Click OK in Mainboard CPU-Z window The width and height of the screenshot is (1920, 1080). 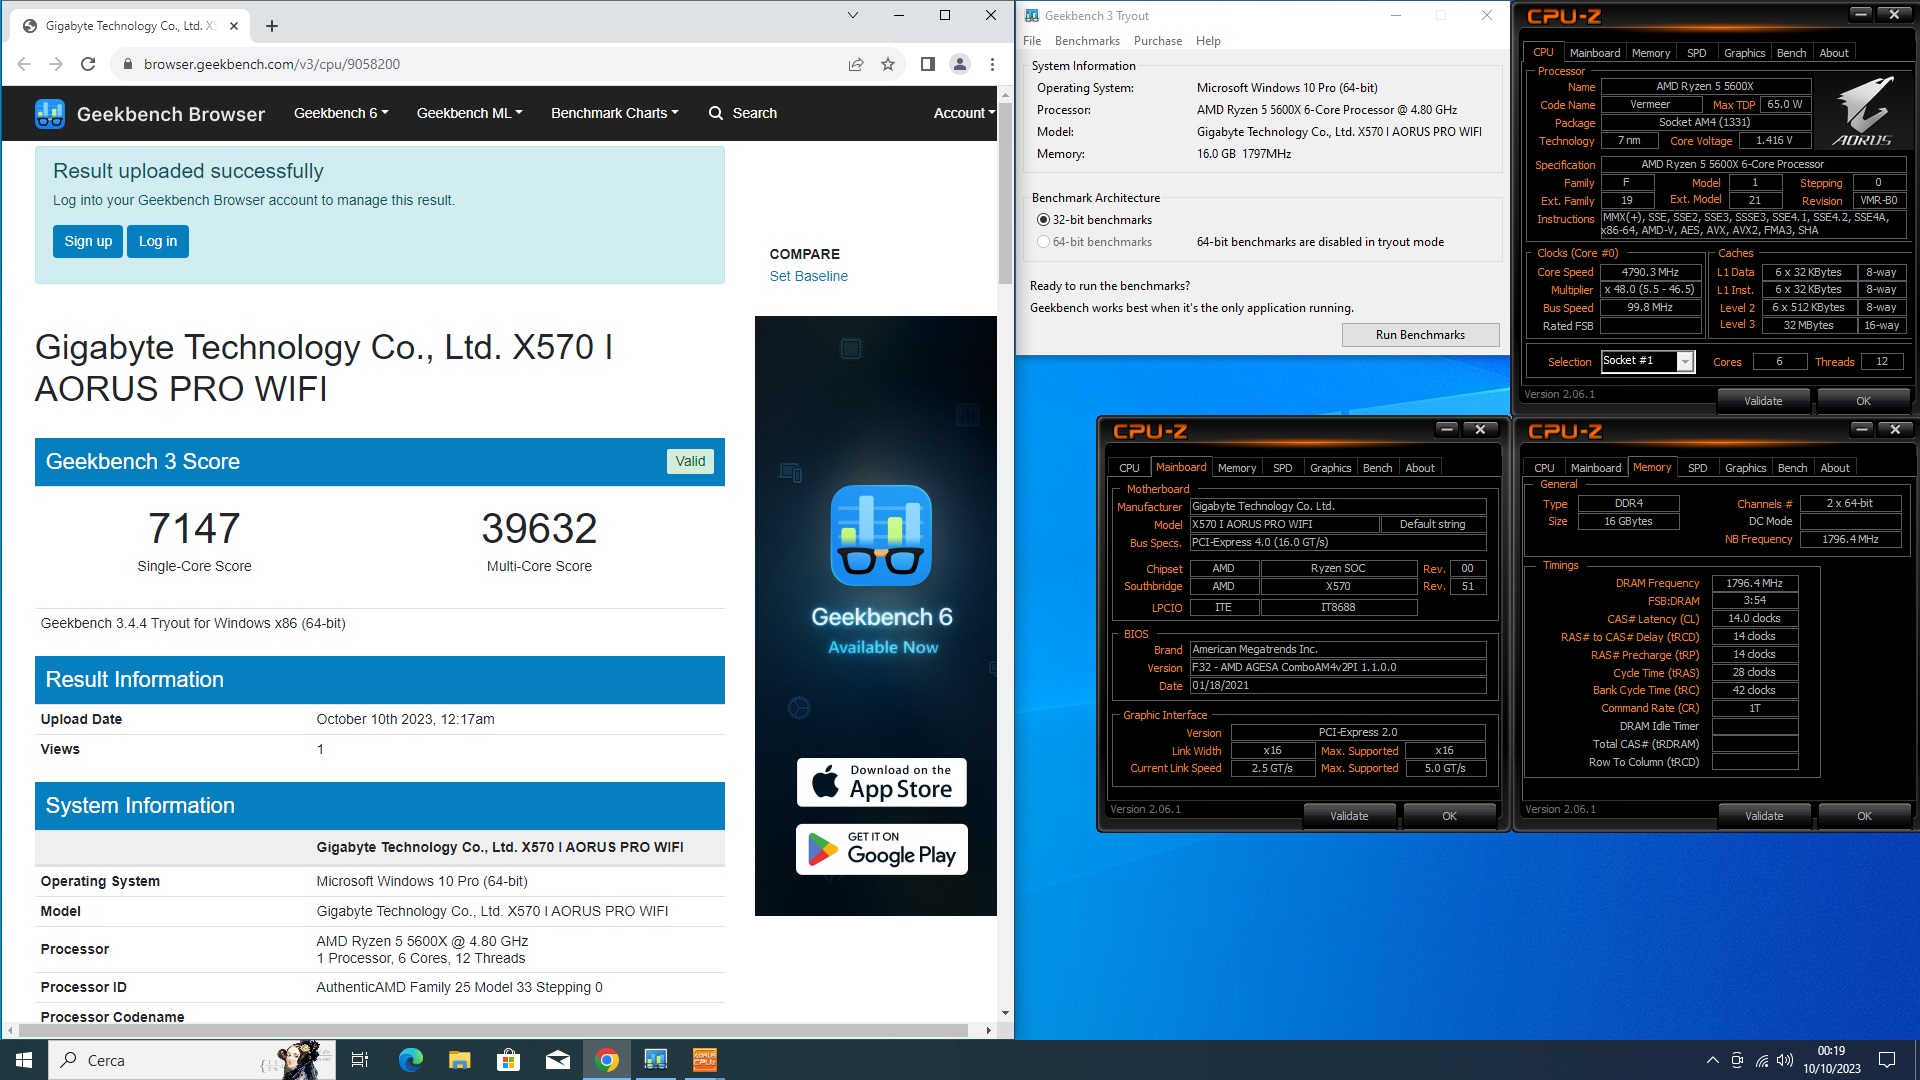coord(1449,816)
